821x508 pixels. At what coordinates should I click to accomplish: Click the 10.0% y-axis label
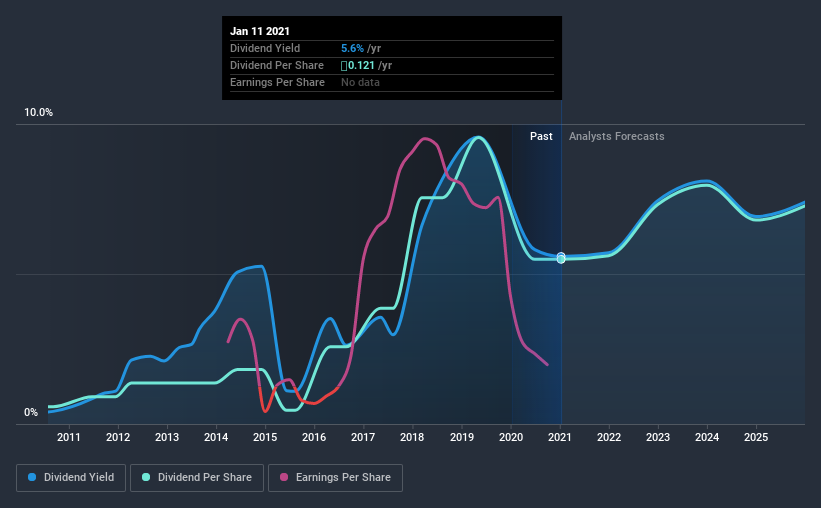[x=38, y=113]
